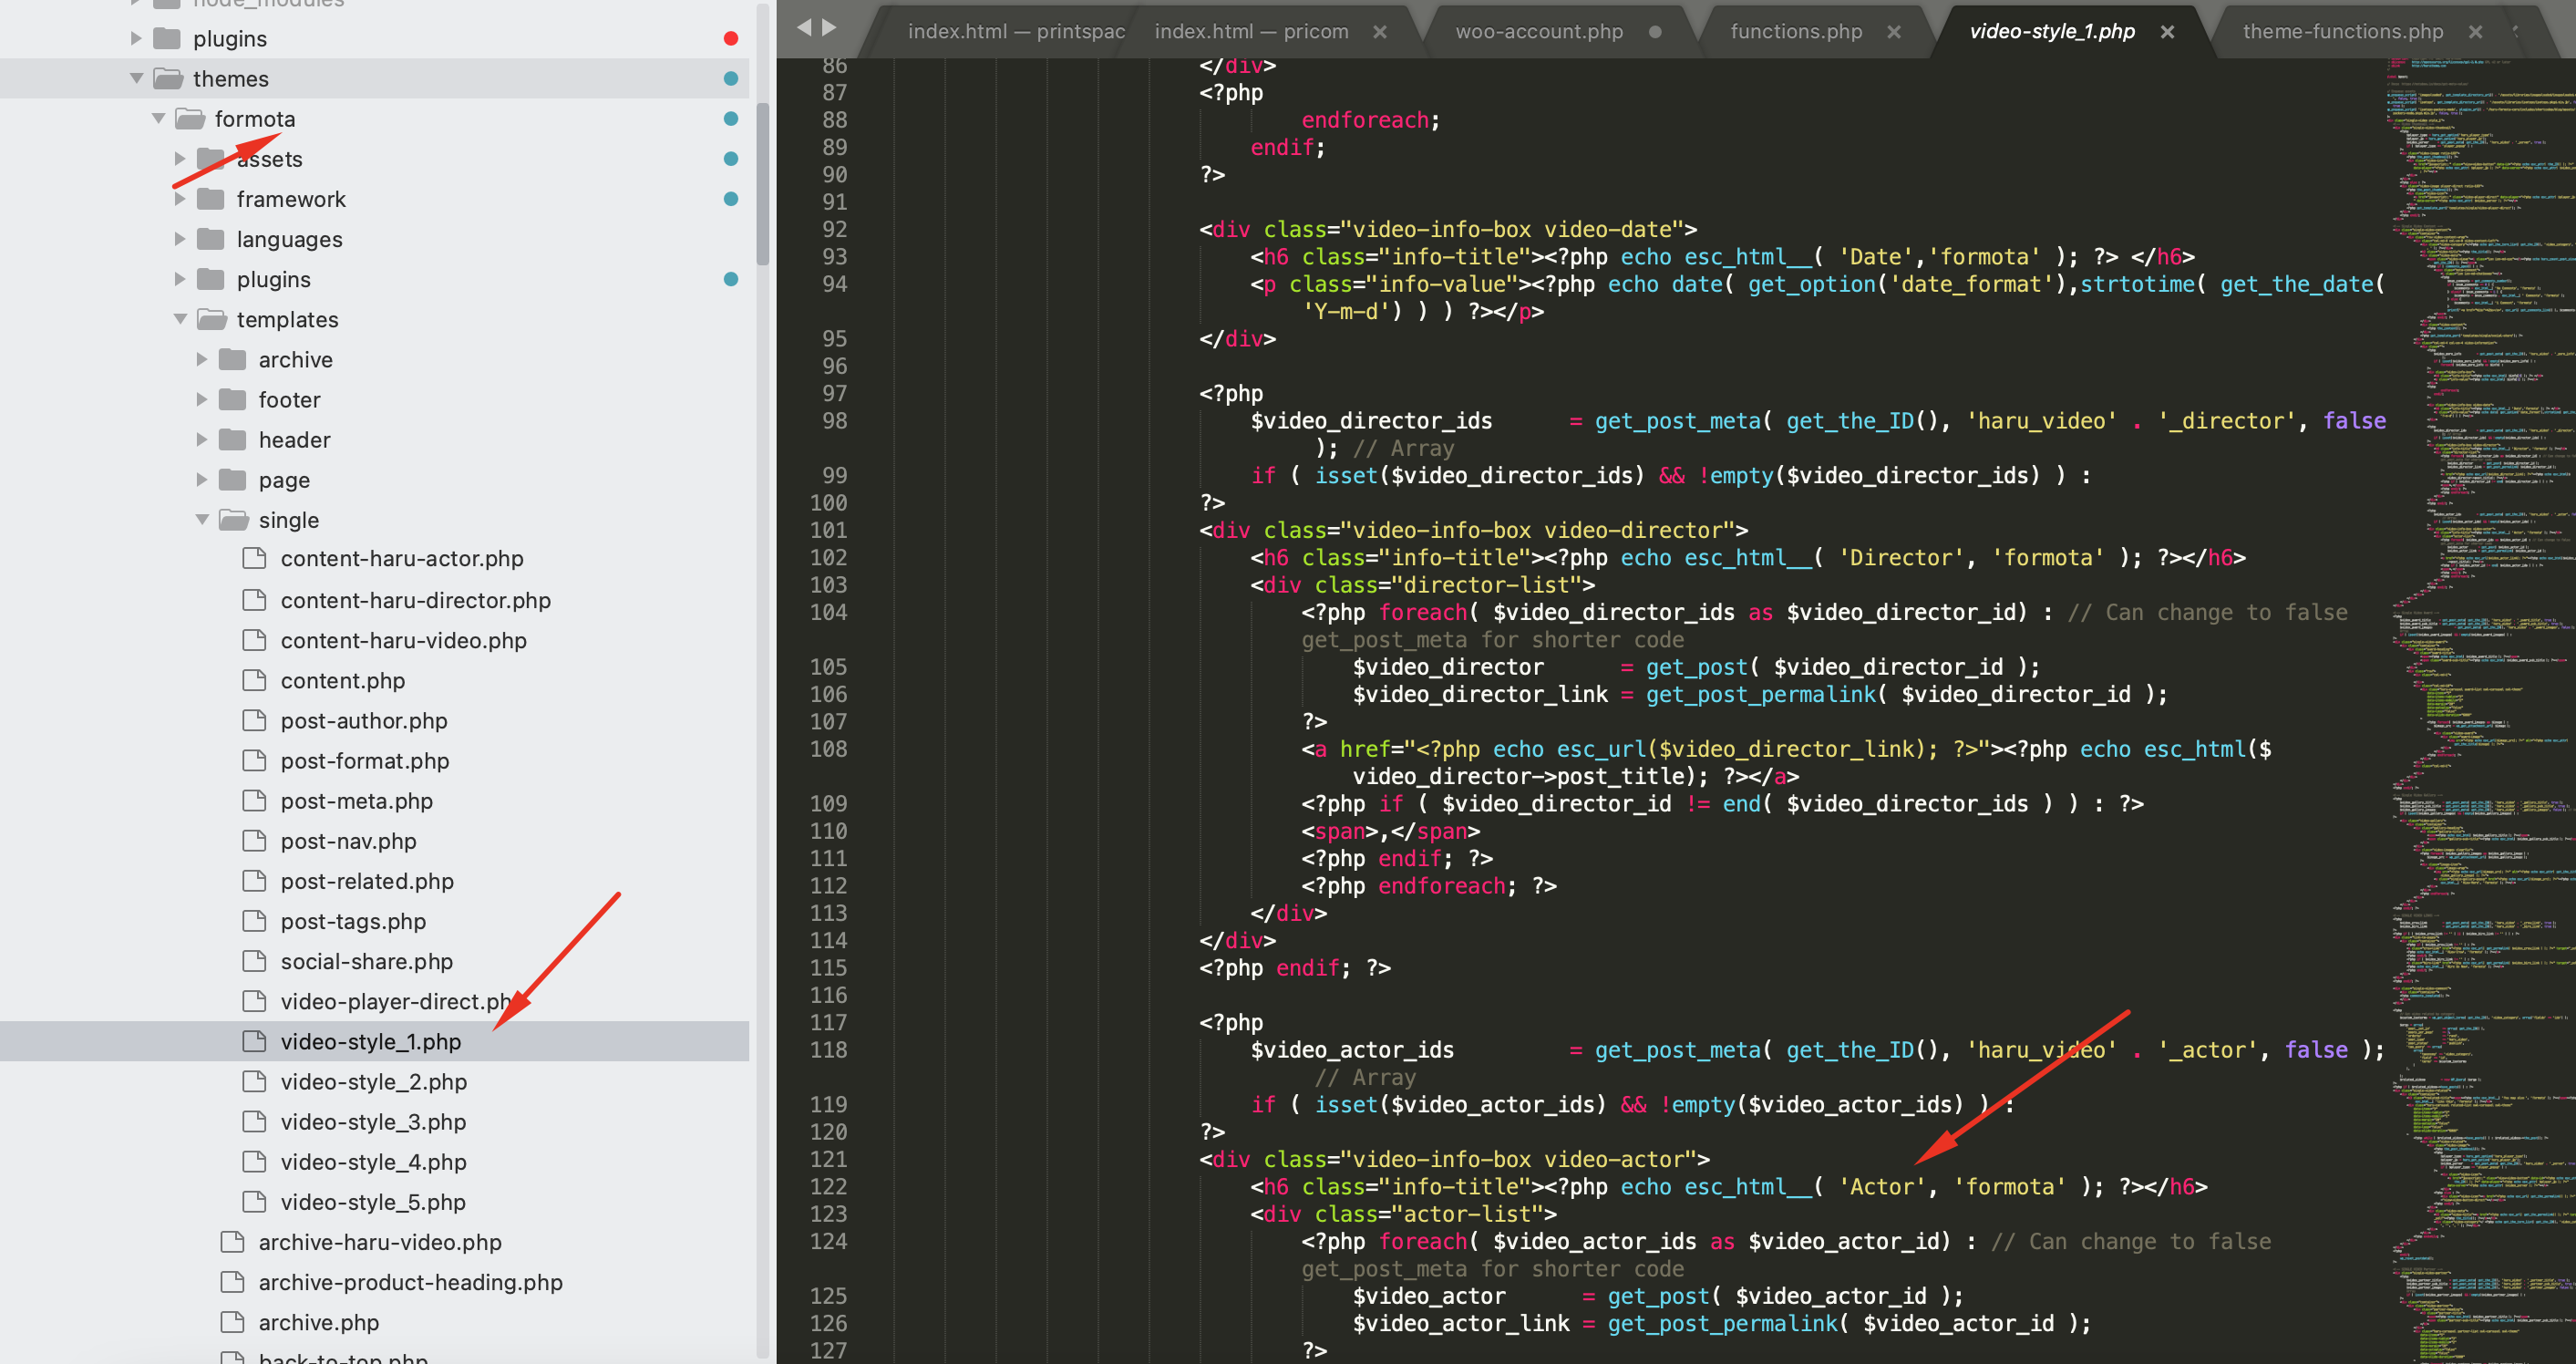Click the formota folder icon

pyautogui.click(x=190, y=118)
